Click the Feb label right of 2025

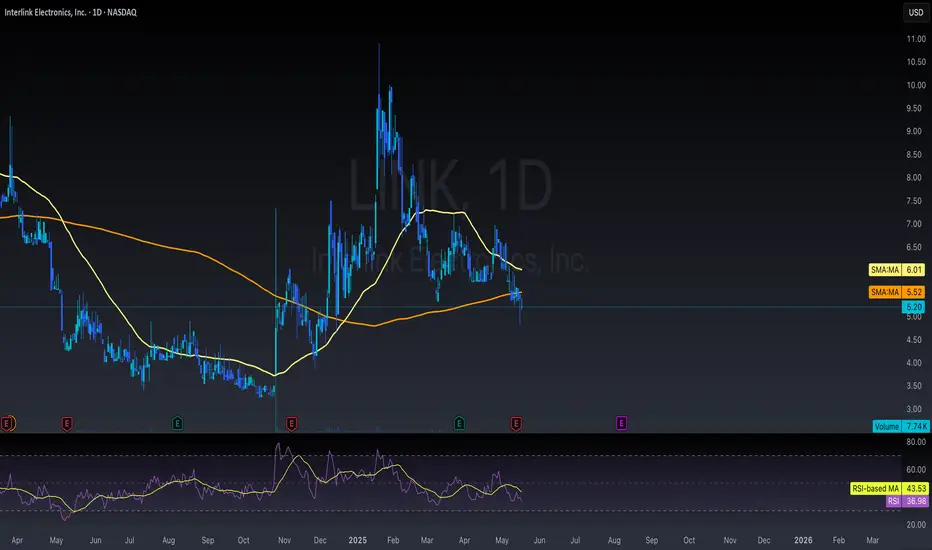[x=393, y=540]
